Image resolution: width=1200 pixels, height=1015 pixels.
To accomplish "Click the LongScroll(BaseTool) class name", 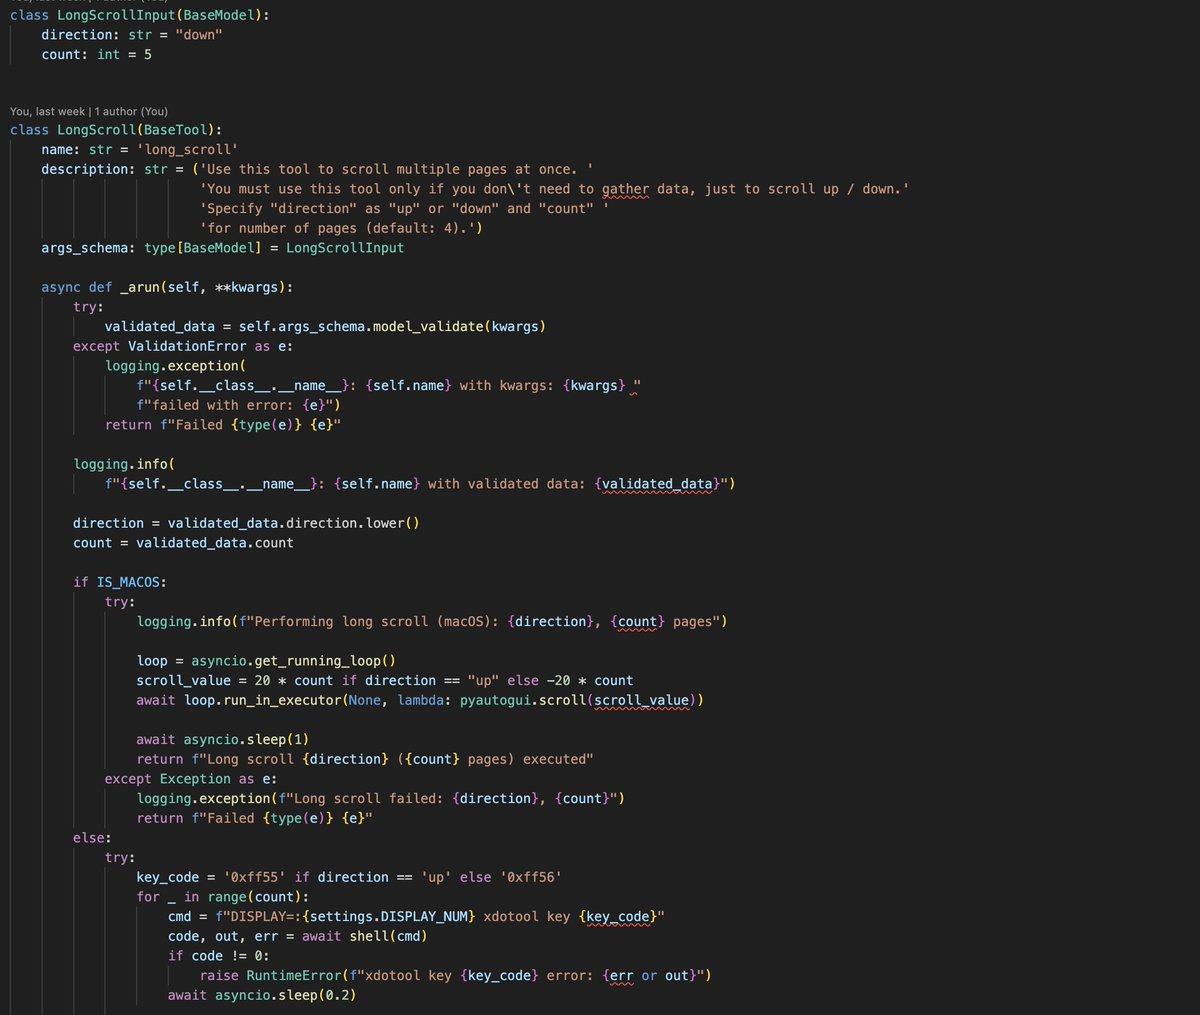I will 96,130.
